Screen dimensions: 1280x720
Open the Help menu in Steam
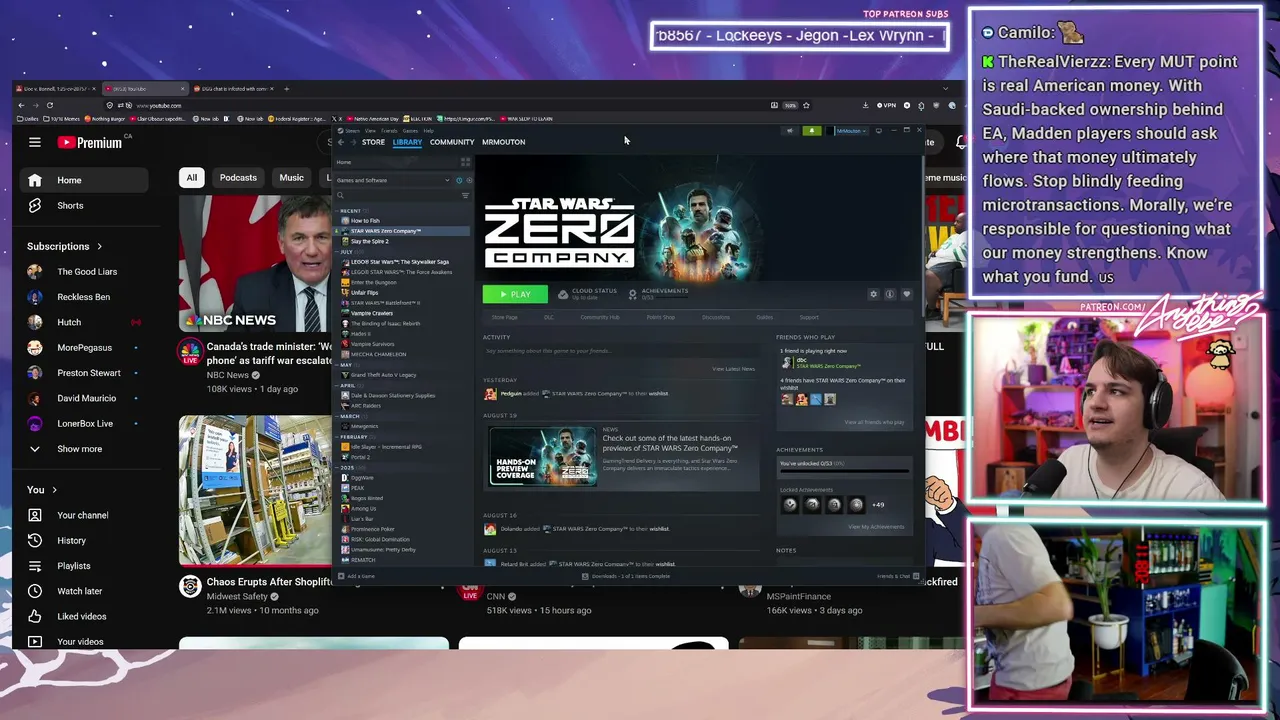428,131
